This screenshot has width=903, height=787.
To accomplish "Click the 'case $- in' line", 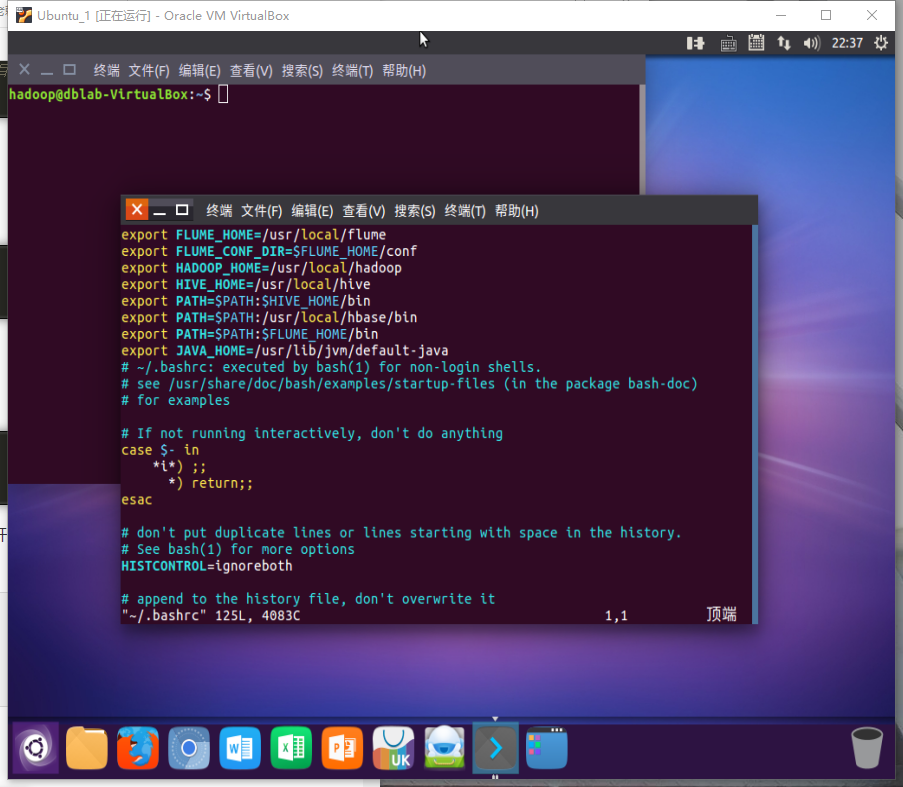I will [160, 450].
